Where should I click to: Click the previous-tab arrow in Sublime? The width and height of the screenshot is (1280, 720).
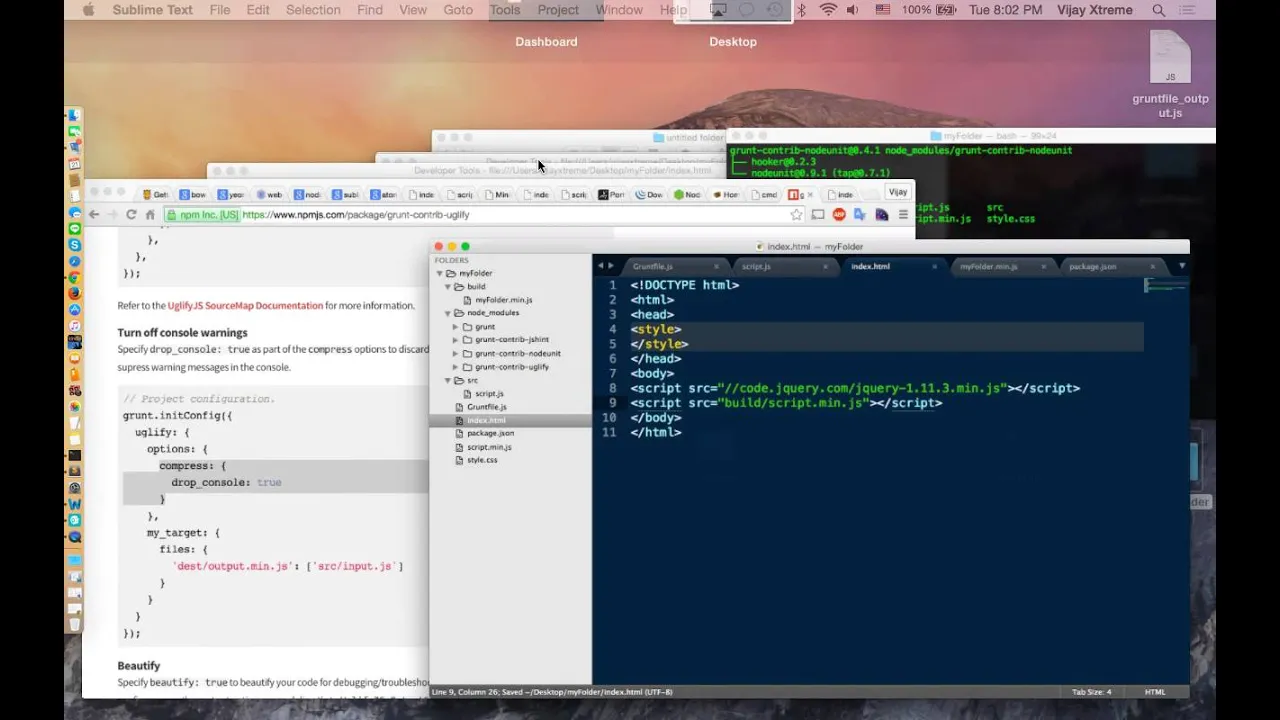pyautogui.click(x=600, y=266)
